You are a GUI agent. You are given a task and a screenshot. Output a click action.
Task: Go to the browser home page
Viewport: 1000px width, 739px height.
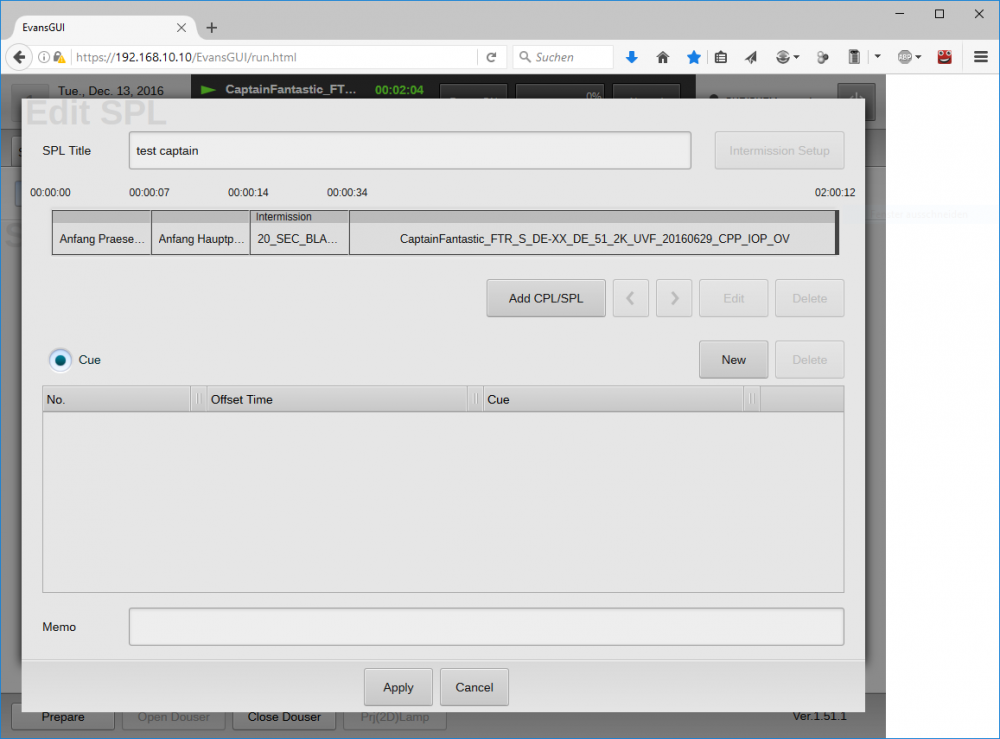(x=662, y=57)
